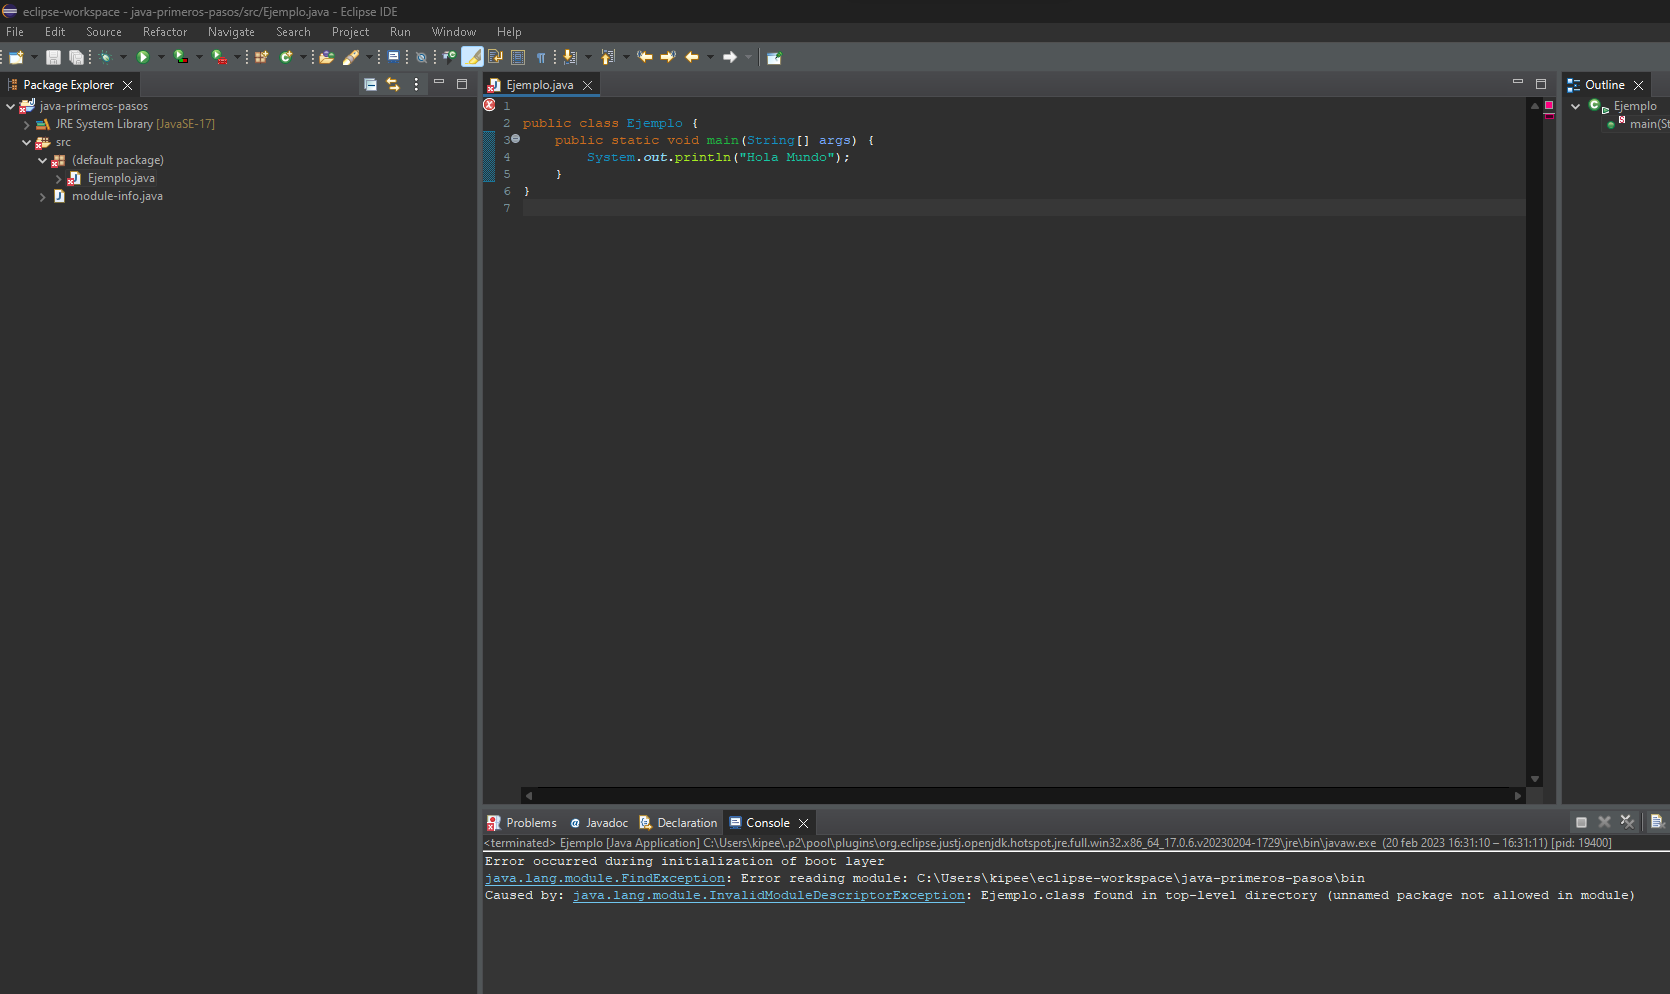Viewport: 1670px width, 994px height.
Task: Collapse All in Package Explorer
Action: [370, 85]
